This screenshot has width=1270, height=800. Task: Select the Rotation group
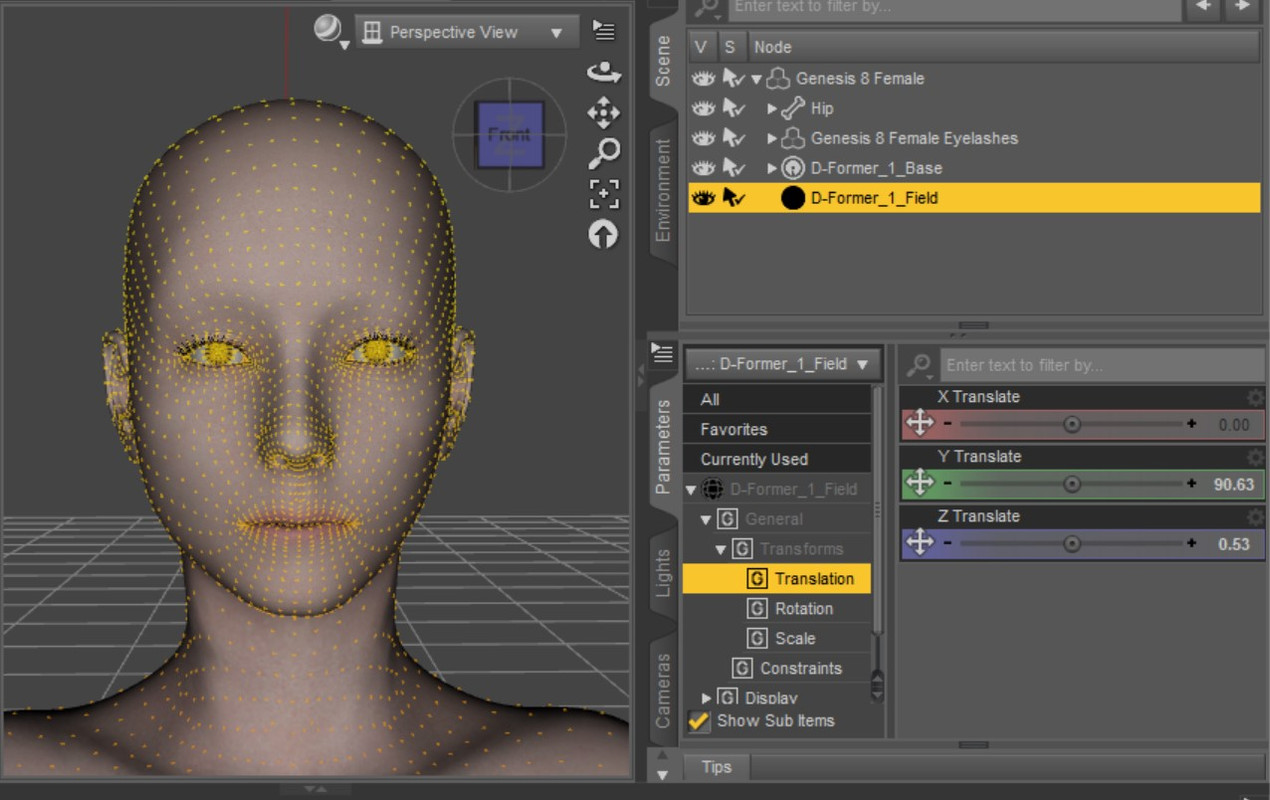point(804,608)
